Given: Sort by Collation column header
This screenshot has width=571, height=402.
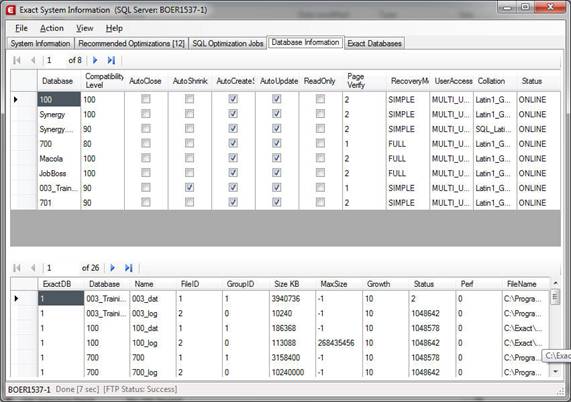Looking at the screenshot, I should click(x=495, y=81).
